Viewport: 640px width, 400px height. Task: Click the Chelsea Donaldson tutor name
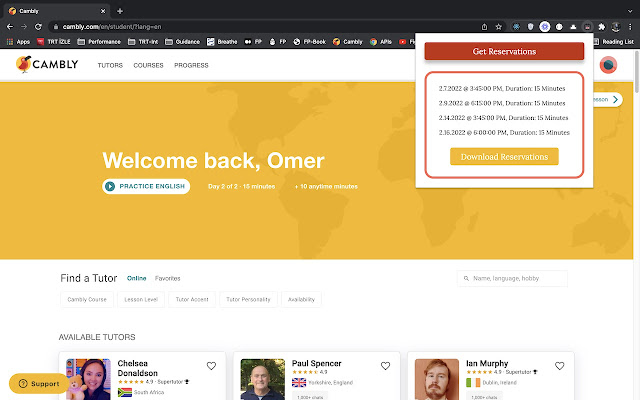coord(138,368)
